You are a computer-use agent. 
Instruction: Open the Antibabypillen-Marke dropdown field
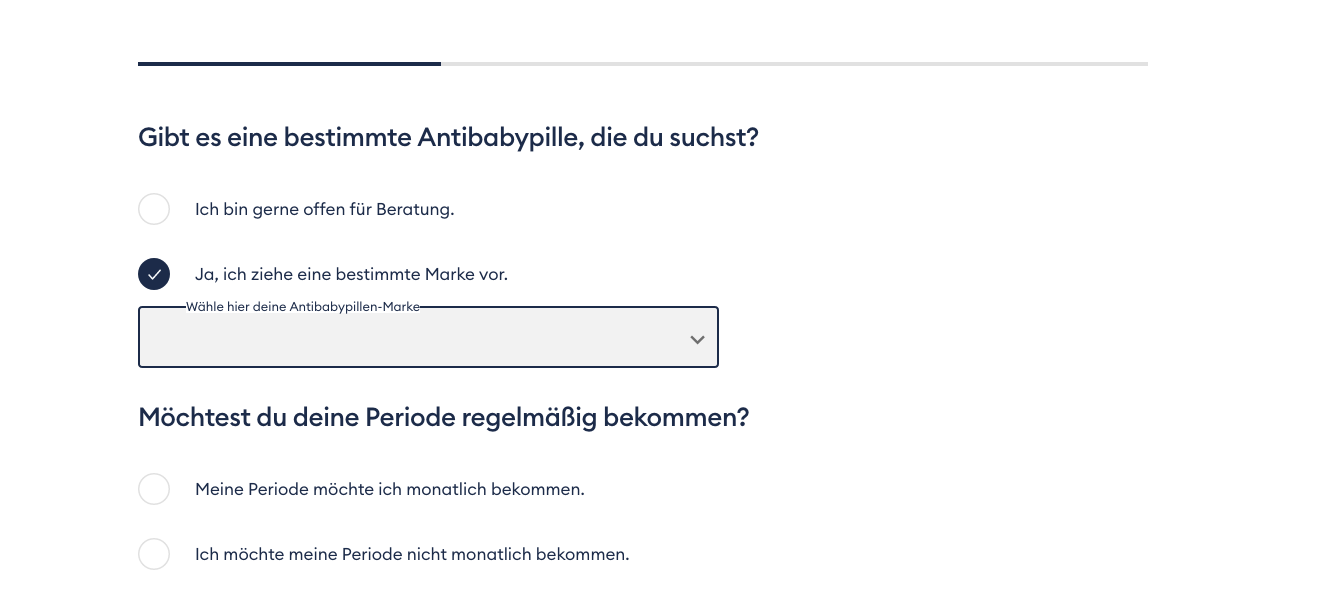pos(428,338)
